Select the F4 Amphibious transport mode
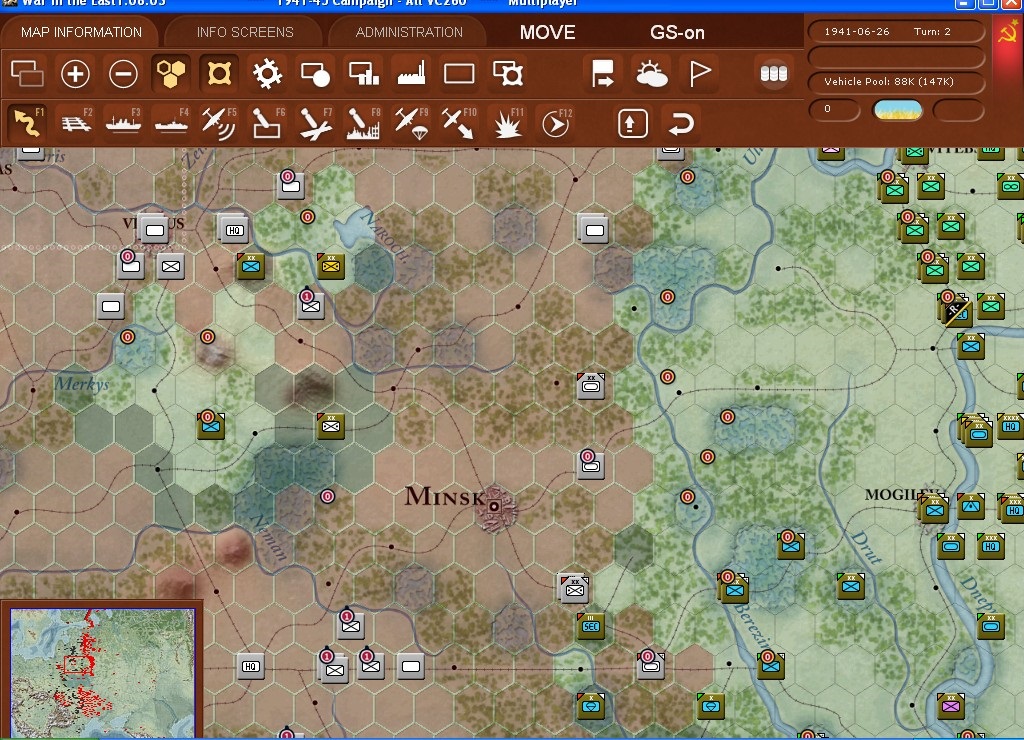 172,123
